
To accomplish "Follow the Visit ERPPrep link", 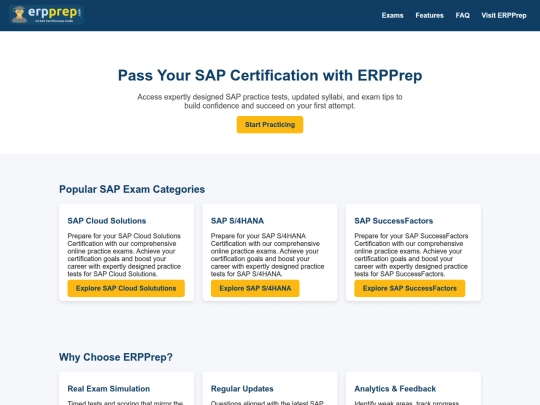I will pyautogui.click(x=504, y=15).
